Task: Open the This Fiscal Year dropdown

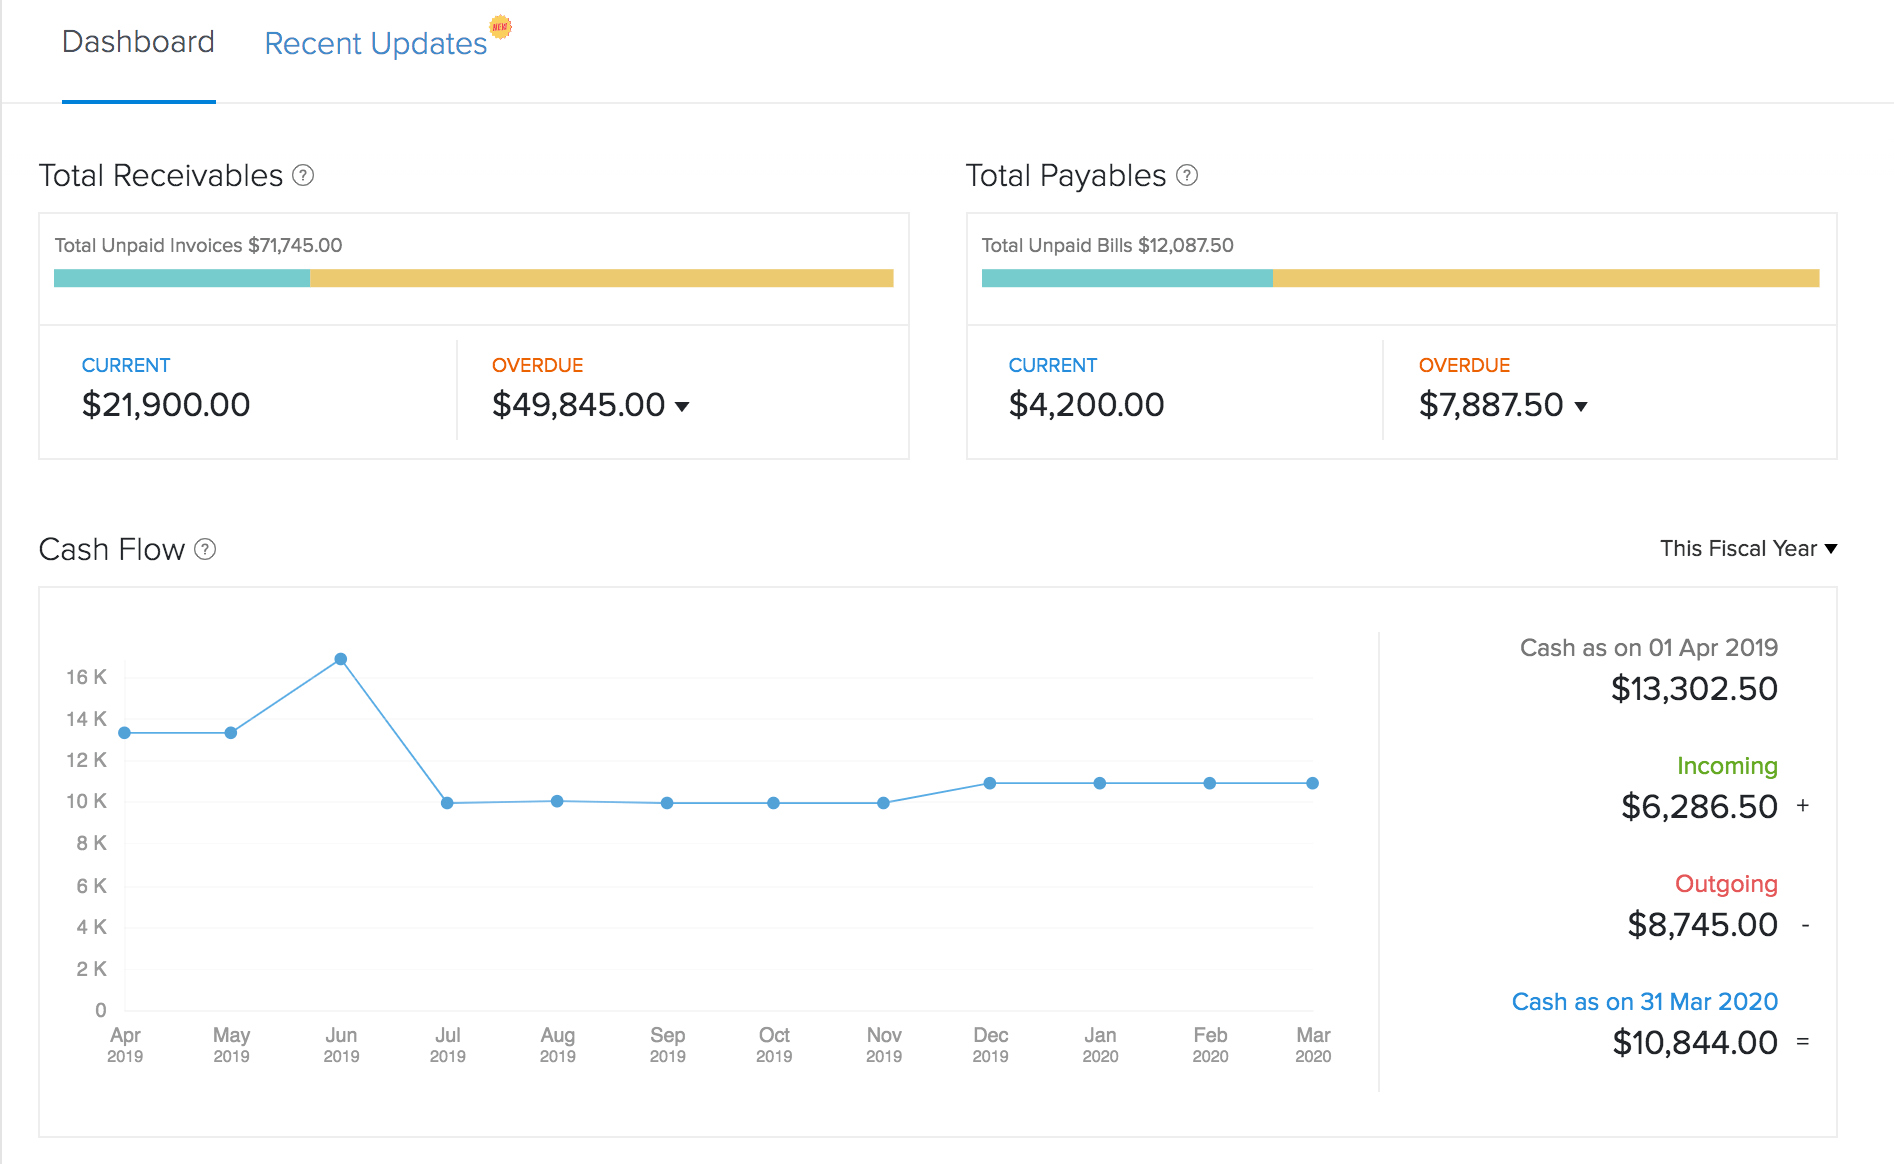Action: coord(1747,548)
